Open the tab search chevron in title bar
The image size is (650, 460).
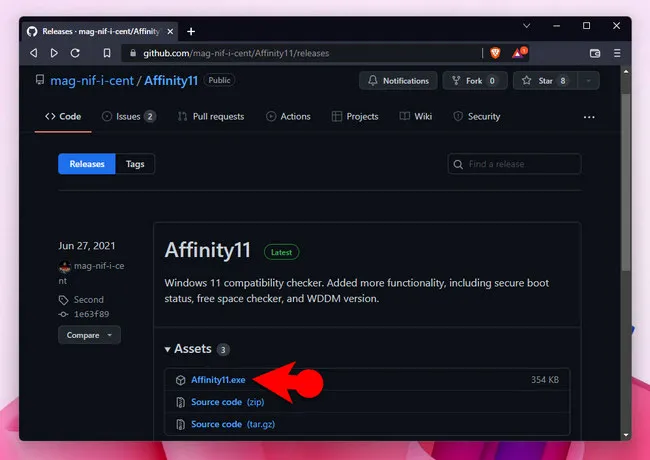pos(526,26)
